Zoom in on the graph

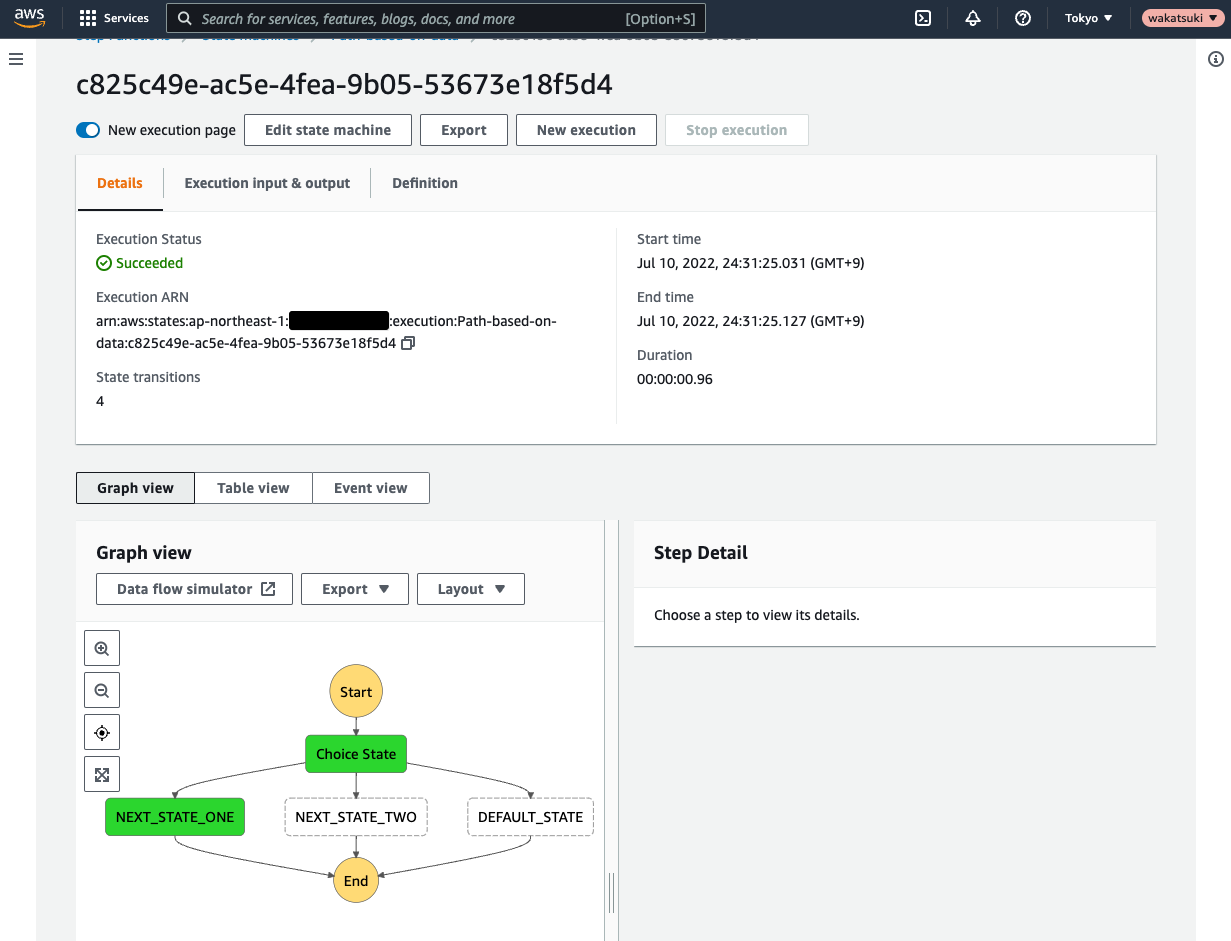tap(102, 648)
